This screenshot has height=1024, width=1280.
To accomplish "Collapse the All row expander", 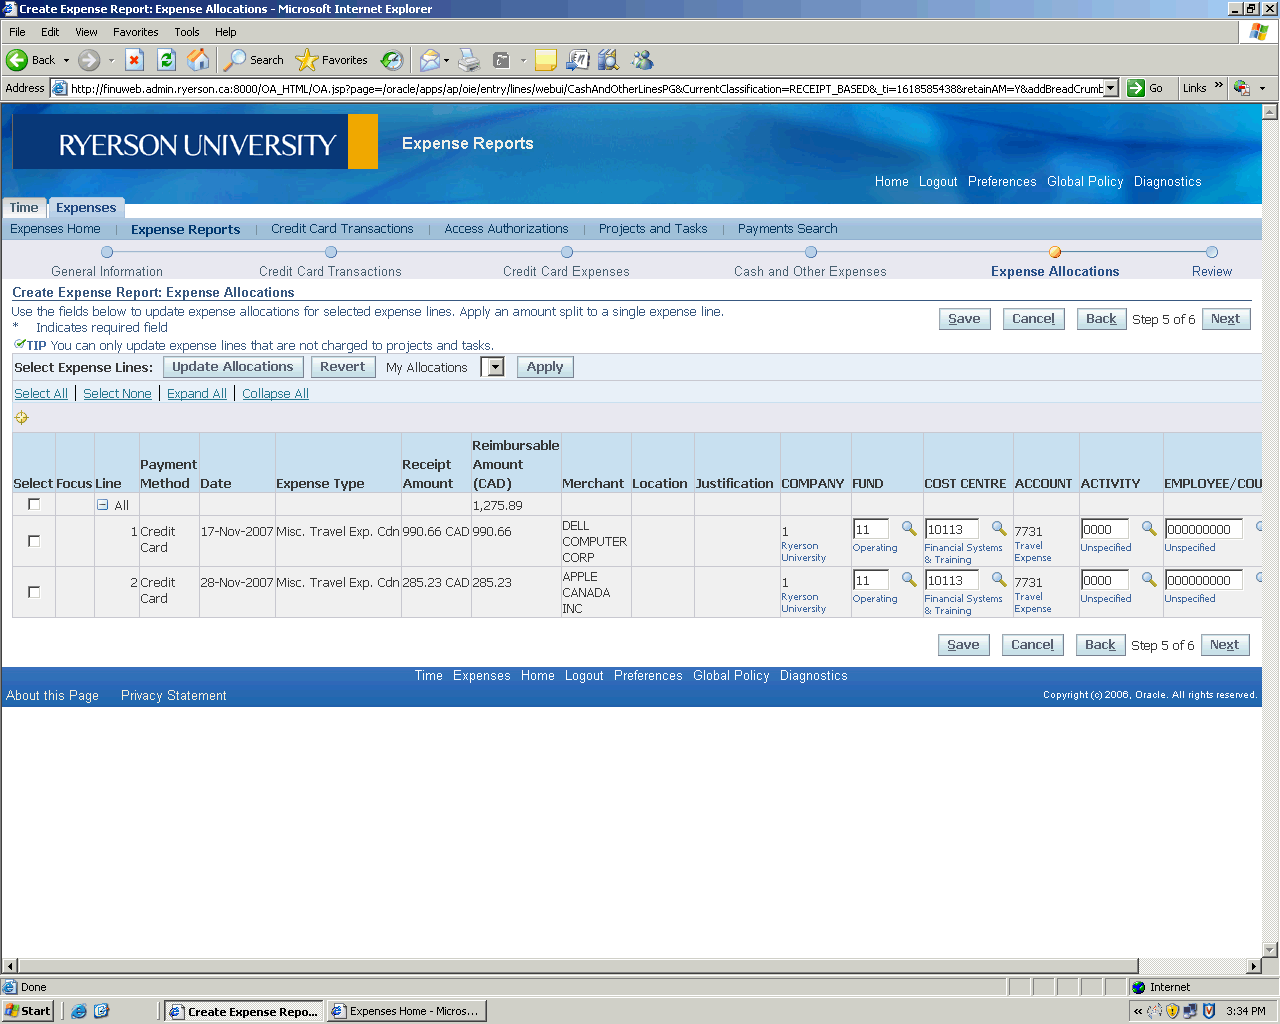I will tap(102, 505).
